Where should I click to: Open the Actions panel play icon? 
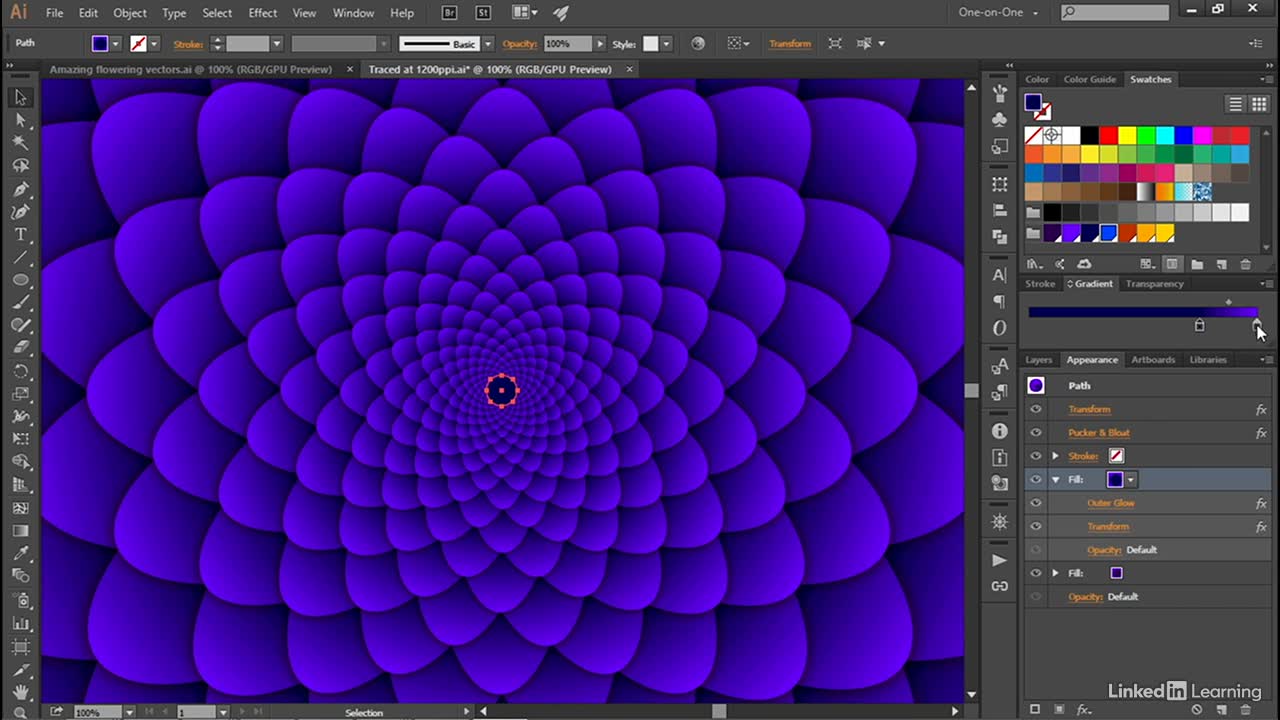(x=1000, y=560)
